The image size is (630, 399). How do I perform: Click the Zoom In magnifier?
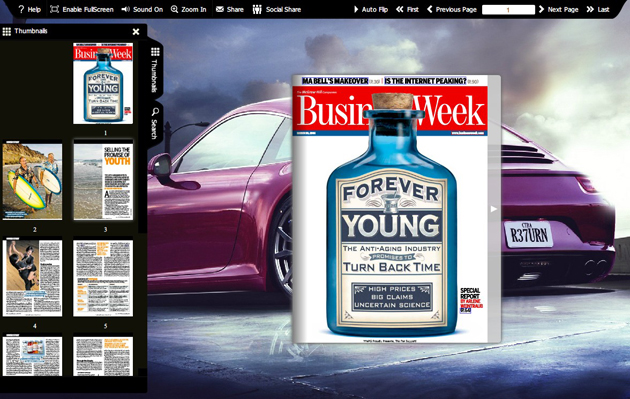click(188, 9)
